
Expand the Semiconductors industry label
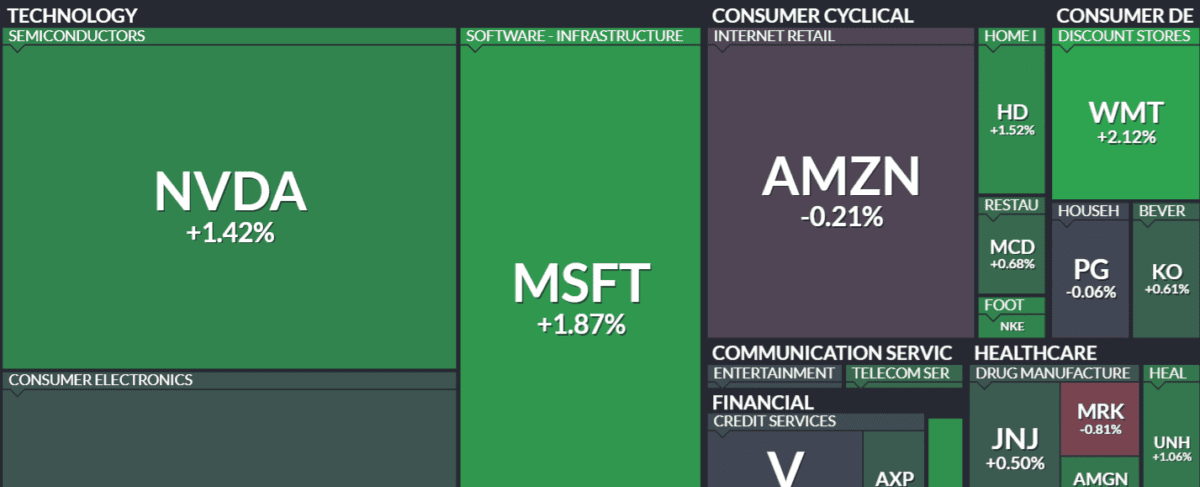(77, 36)
